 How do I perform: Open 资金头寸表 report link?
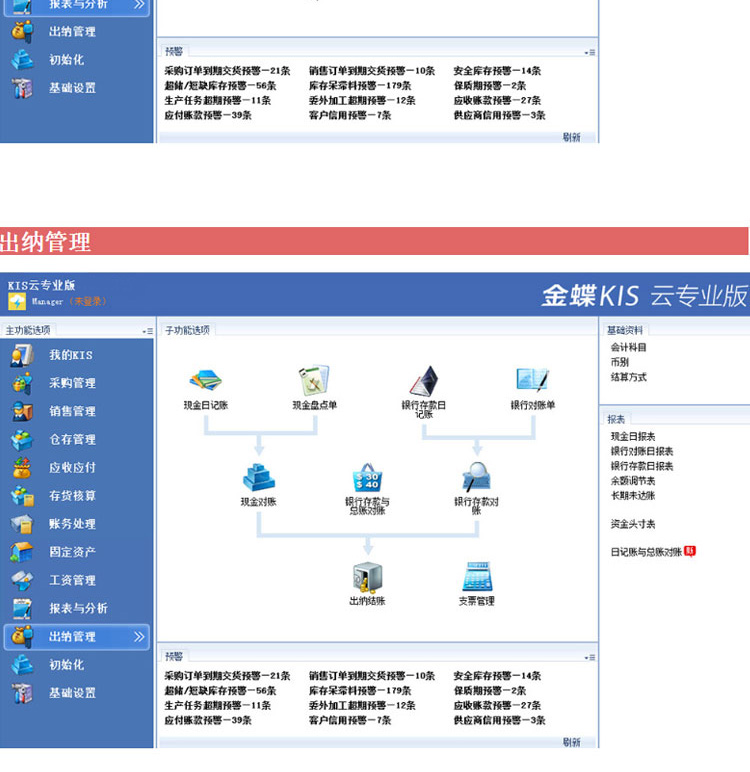tap(633, 524)
